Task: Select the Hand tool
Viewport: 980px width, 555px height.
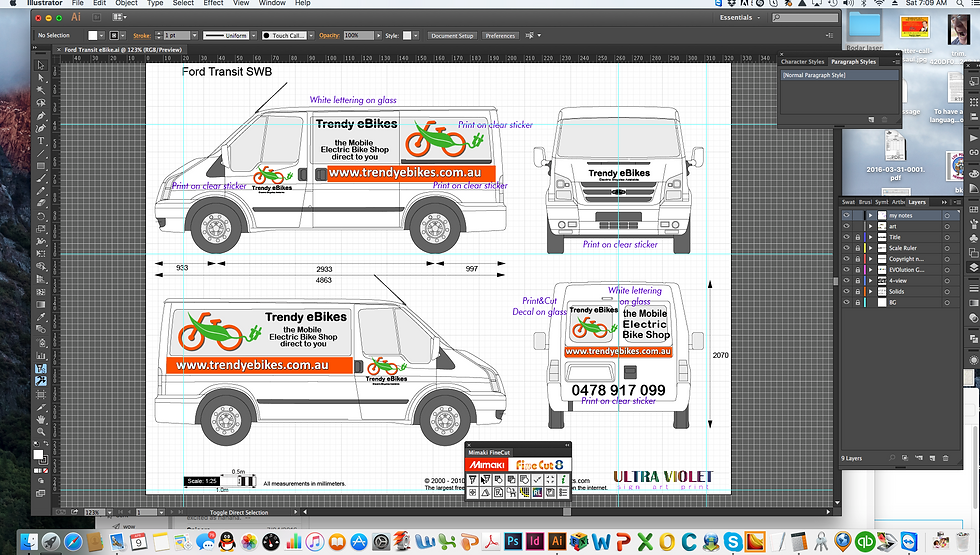Action: coord(41,419)
